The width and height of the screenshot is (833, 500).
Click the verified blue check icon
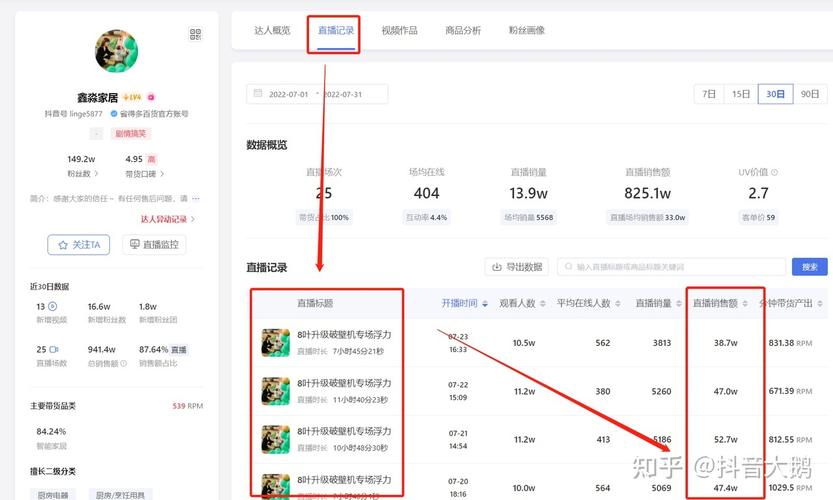pos(114,114)
